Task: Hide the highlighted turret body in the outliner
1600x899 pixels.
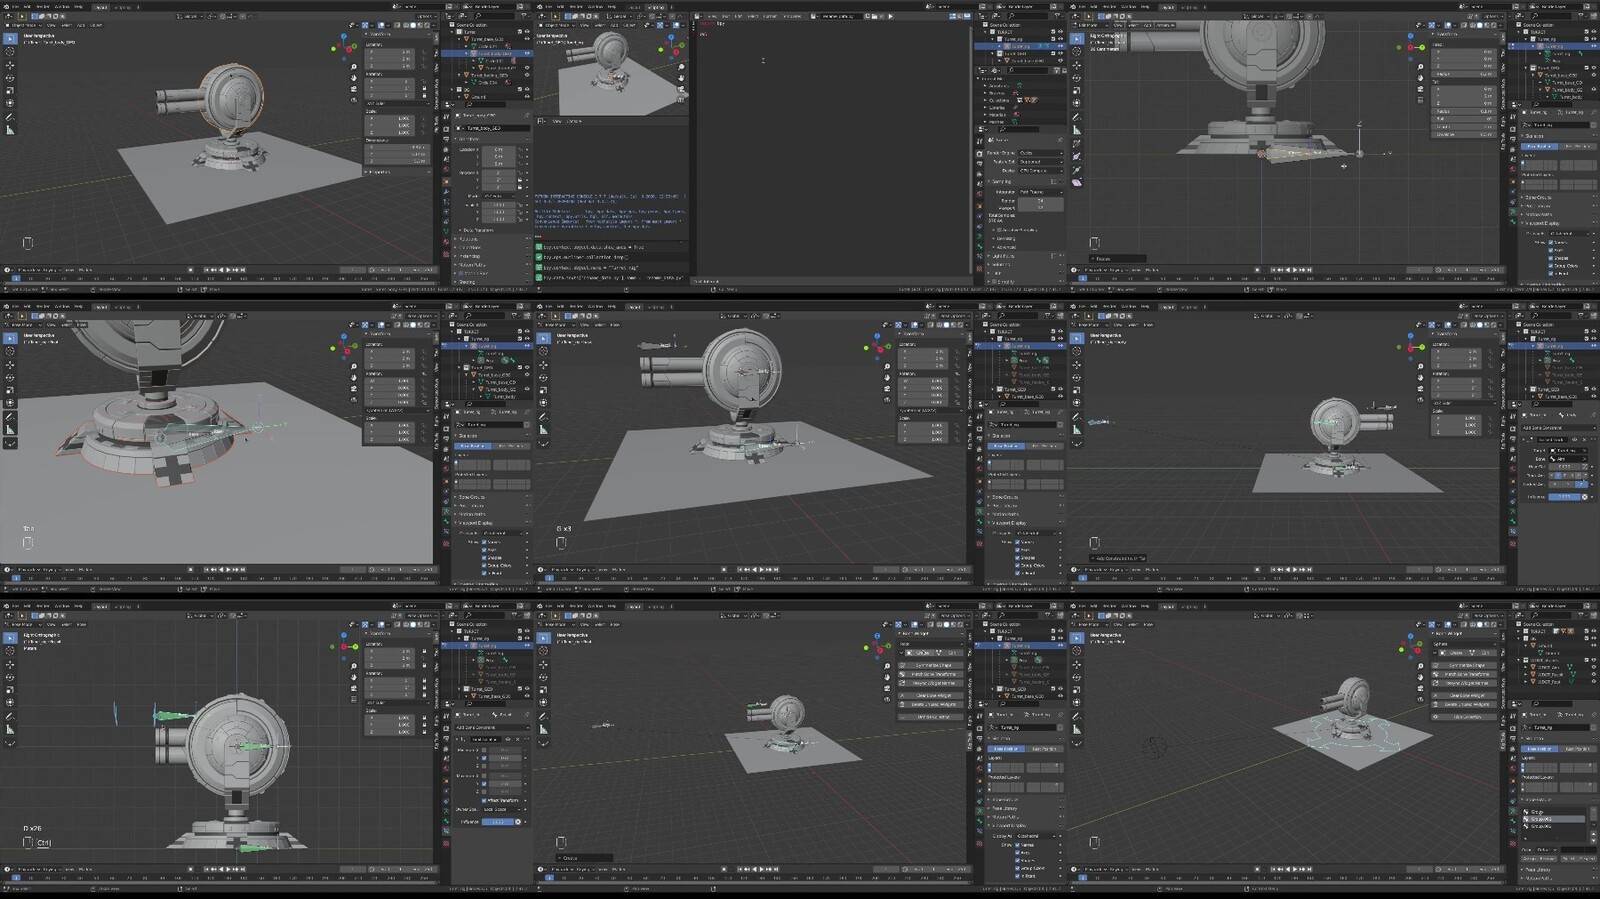Action: (527, 53)
